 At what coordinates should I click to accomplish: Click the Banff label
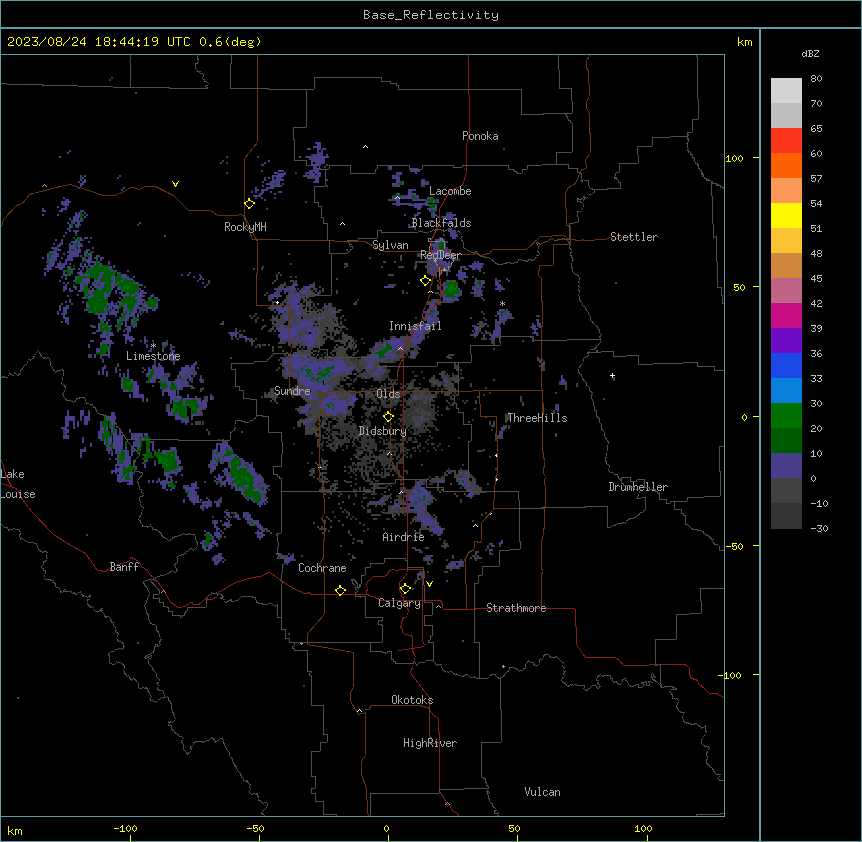(x=124, y=567)
